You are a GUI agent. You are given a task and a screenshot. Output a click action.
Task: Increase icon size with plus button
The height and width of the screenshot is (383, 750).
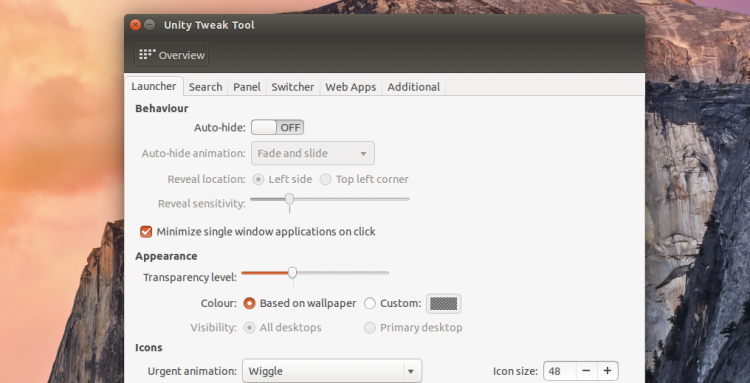(x=607, y=371)
